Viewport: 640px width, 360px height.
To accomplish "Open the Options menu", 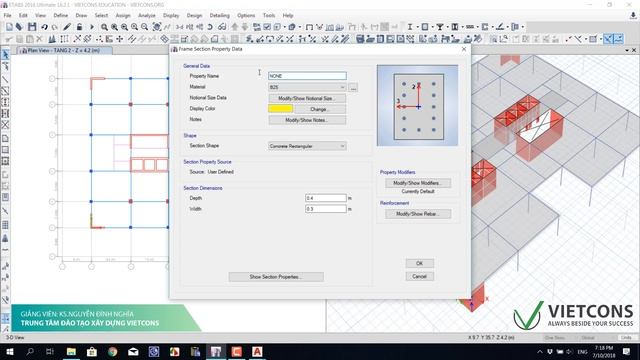I will pos(246,16).
